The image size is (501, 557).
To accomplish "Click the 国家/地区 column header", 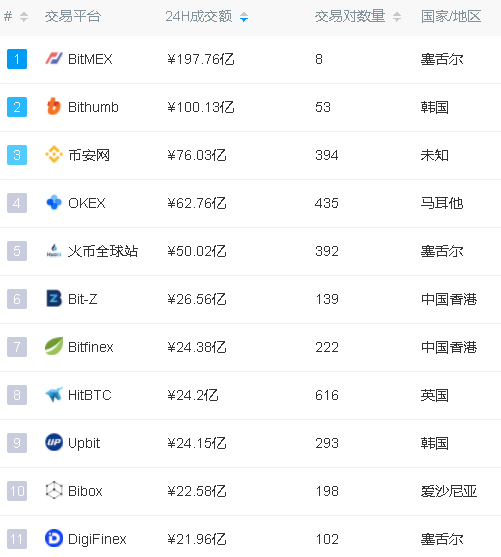I will (451, 16).
